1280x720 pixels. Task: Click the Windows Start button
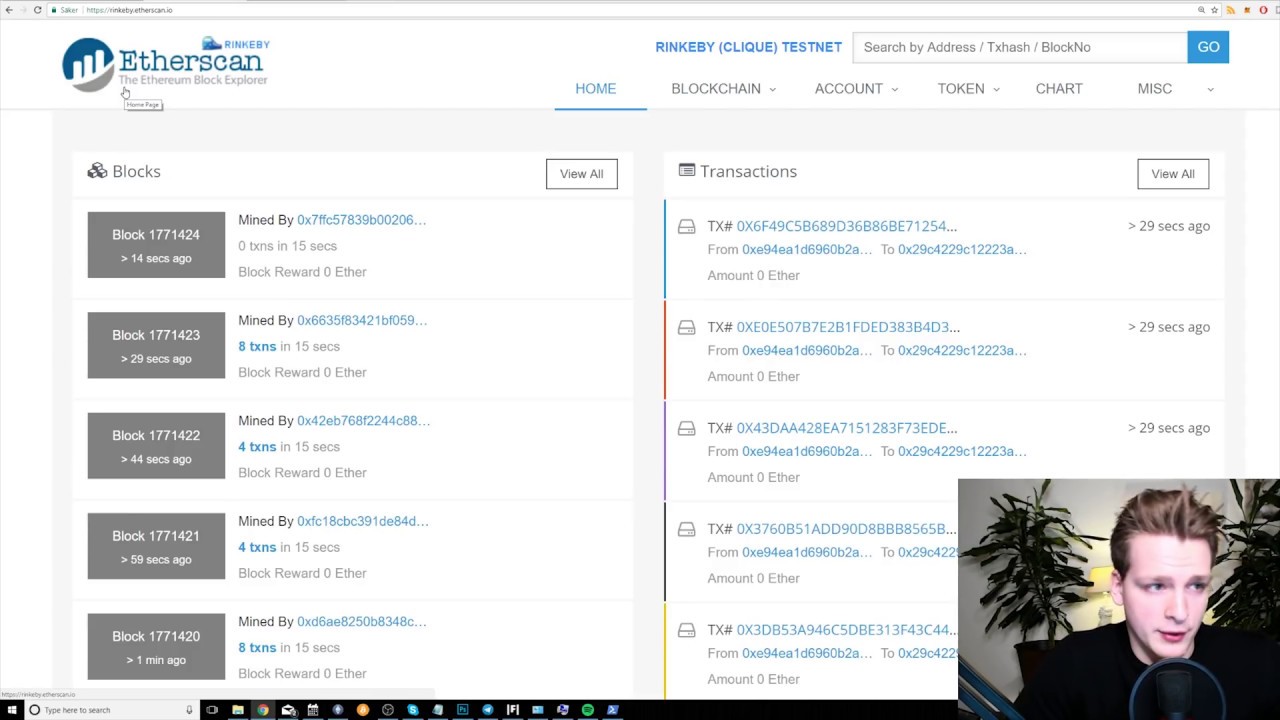tap(12, 710)
